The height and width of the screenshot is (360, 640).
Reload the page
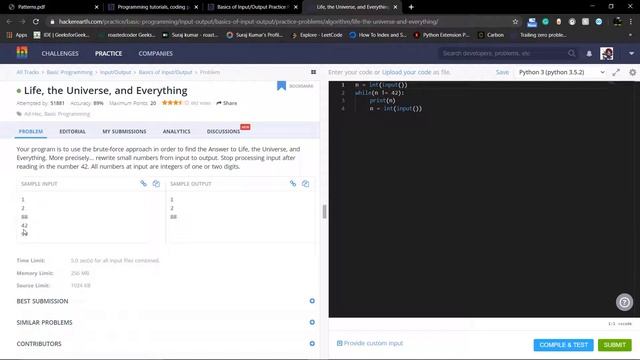tap(36, 22)
